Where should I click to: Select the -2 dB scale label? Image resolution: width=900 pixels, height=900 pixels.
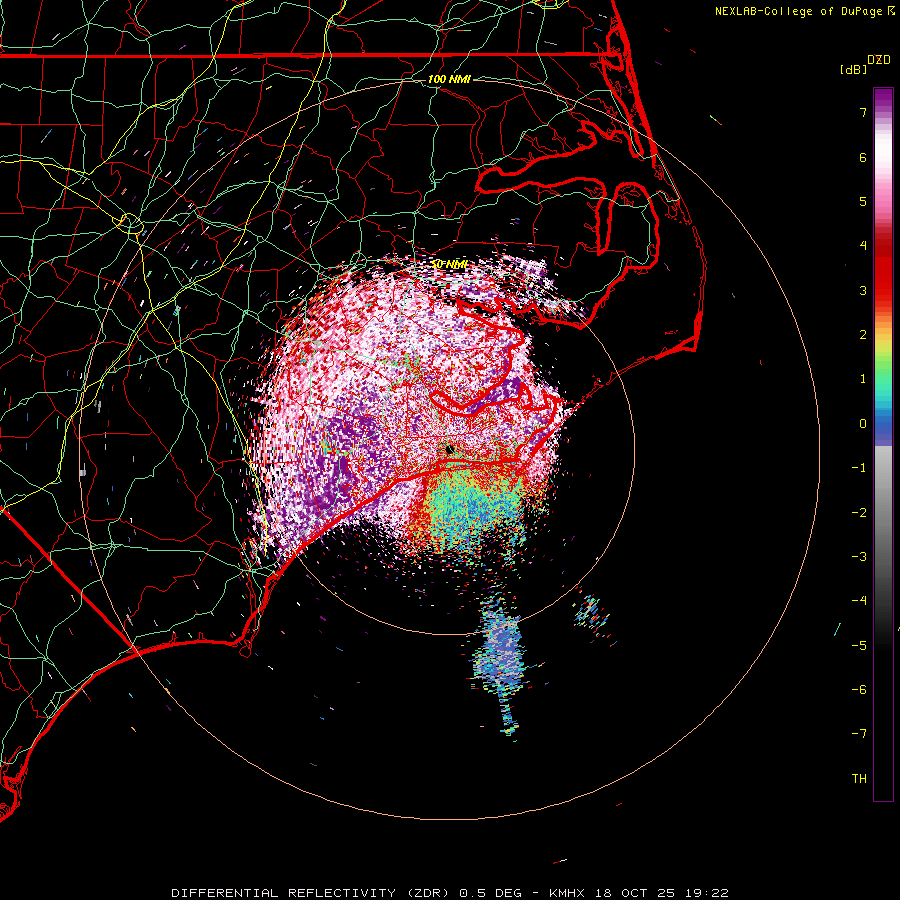859,513
